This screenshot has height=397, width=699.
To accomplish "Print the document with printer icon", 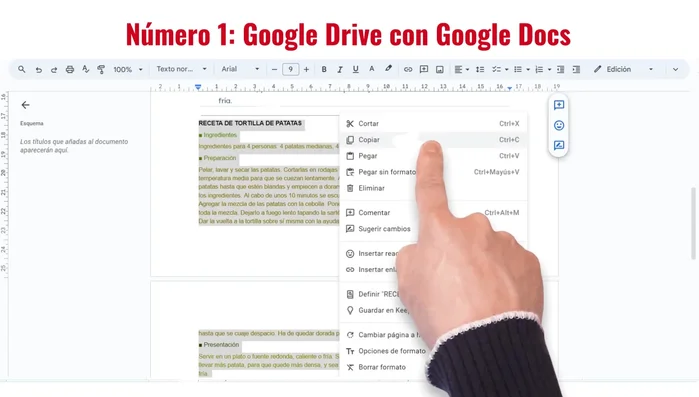I will [x=70, y=70].
